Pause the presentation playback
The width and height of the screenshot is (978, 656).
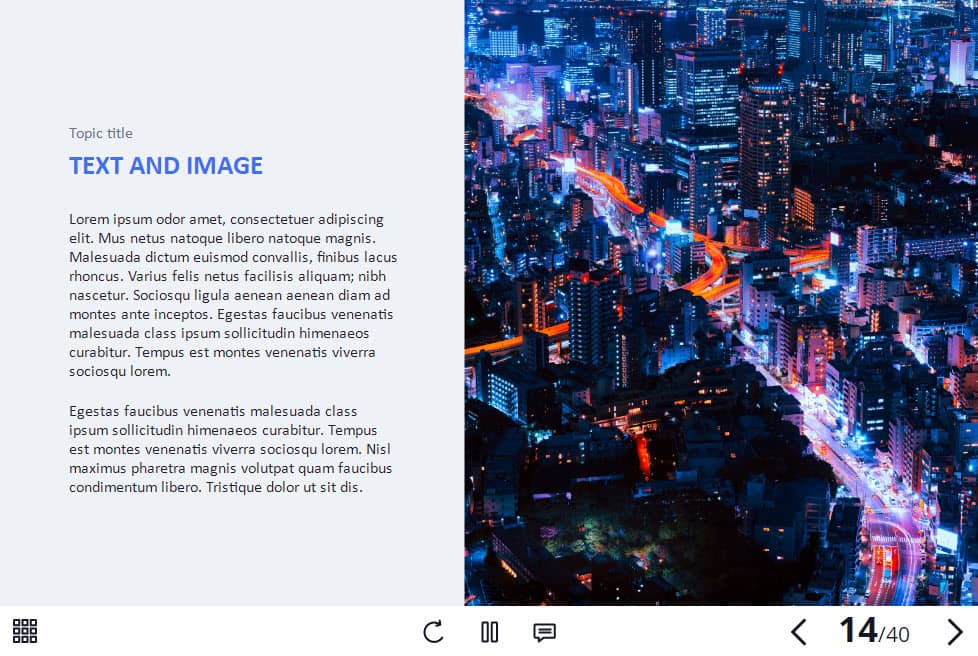489,632
